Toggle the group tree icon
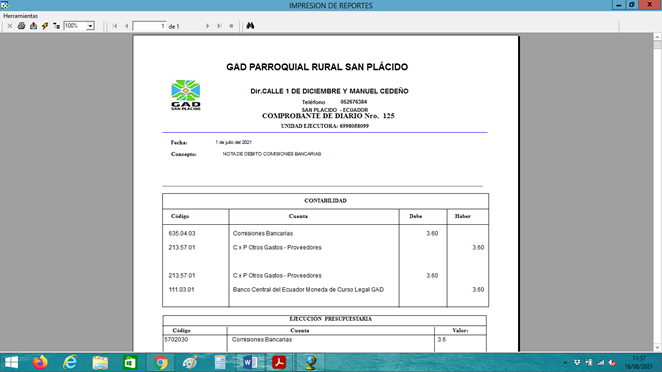662x372 pixels. pos(56,26)
